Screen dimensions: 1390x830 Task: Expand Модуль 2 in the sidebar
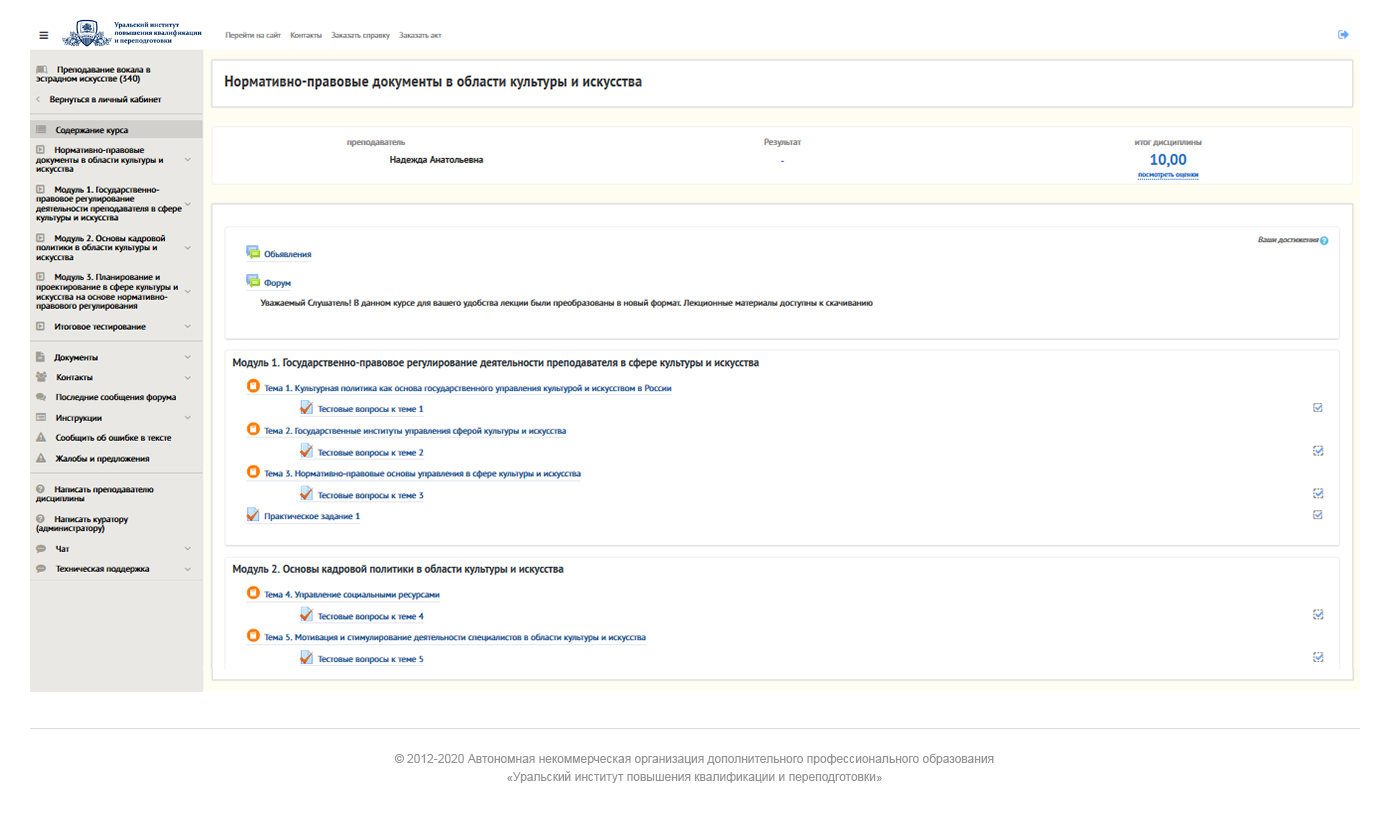tap(187, 247)
